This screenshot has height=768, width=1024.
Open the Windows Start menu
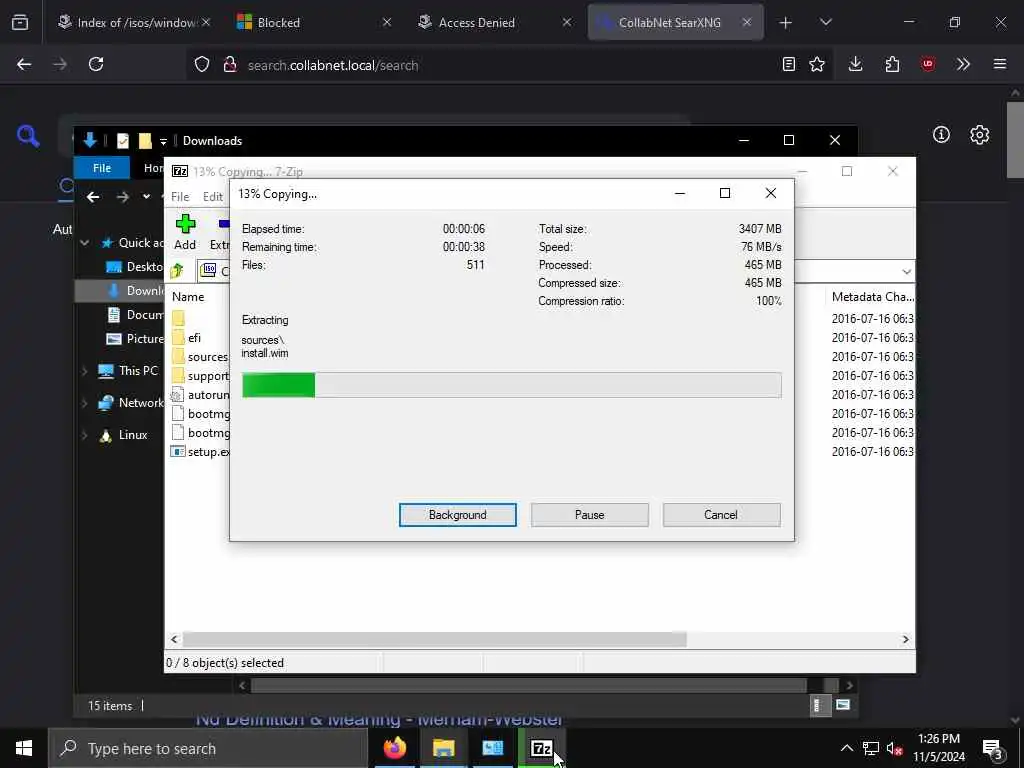coord(24,748)
